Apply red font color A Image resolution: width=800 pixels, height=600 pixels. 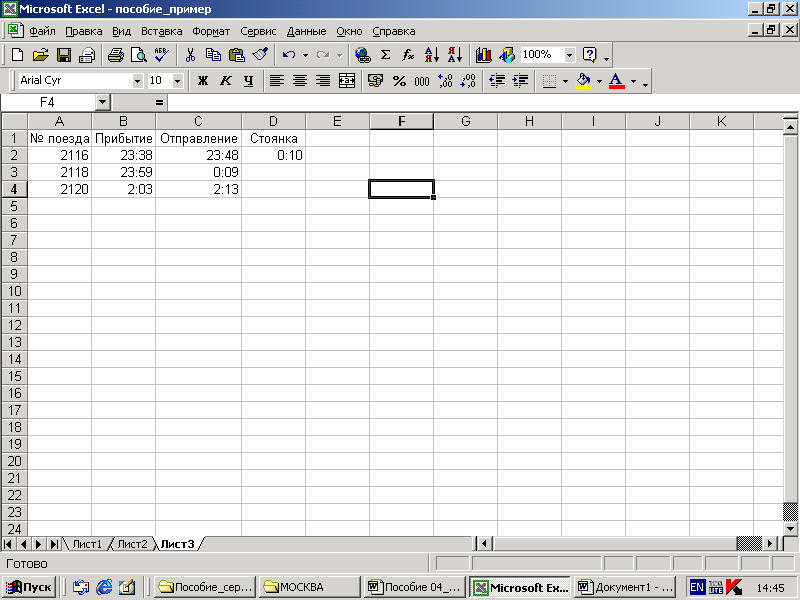click(x=616, y=81)
